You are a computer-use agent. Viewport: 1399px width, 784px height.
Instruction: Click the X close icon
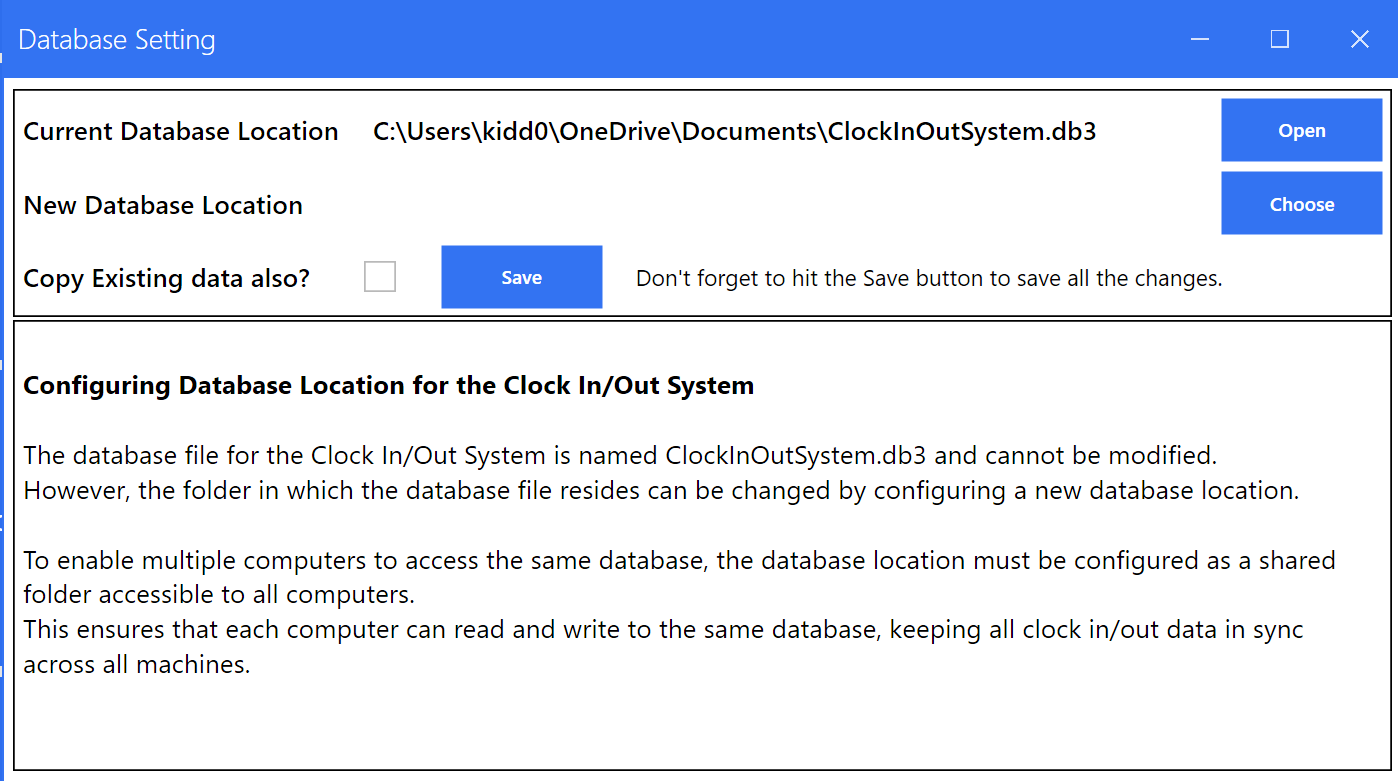click(x=1359, y=39)
